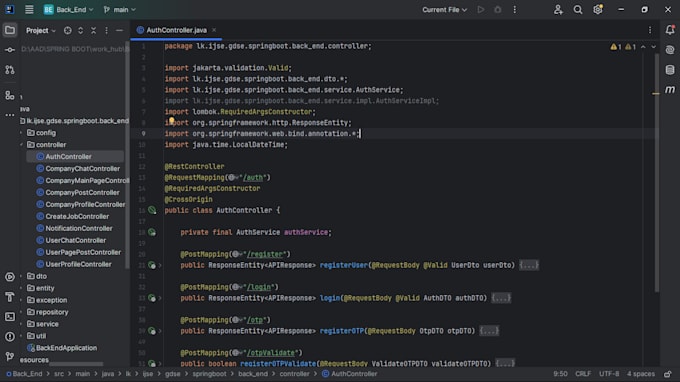Run the current file
Screen dimensions: 680x382
click(x=481, y=10)
